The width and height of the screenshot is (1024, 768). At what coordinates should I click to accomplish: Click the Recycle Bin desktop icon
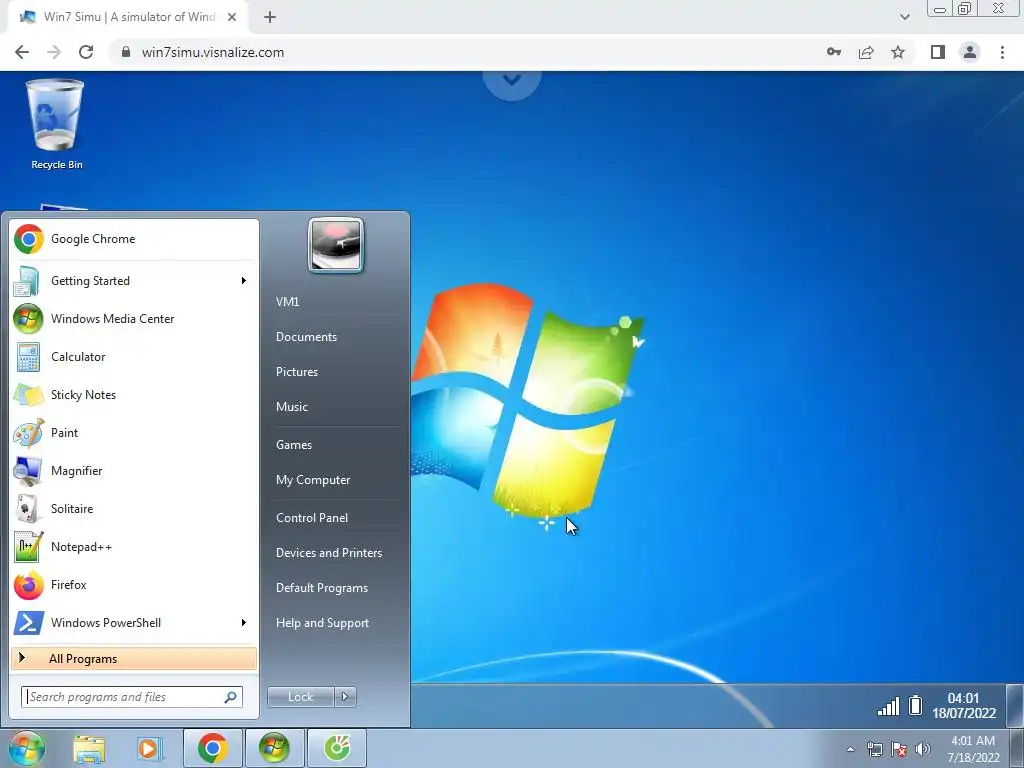[56, 125]
